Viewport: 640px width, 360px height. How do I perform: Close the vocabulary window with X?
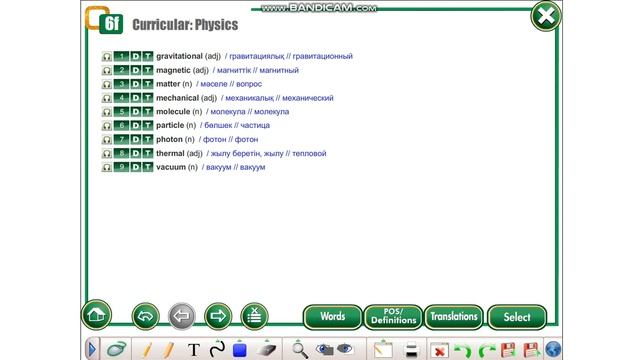coord(546,16)
